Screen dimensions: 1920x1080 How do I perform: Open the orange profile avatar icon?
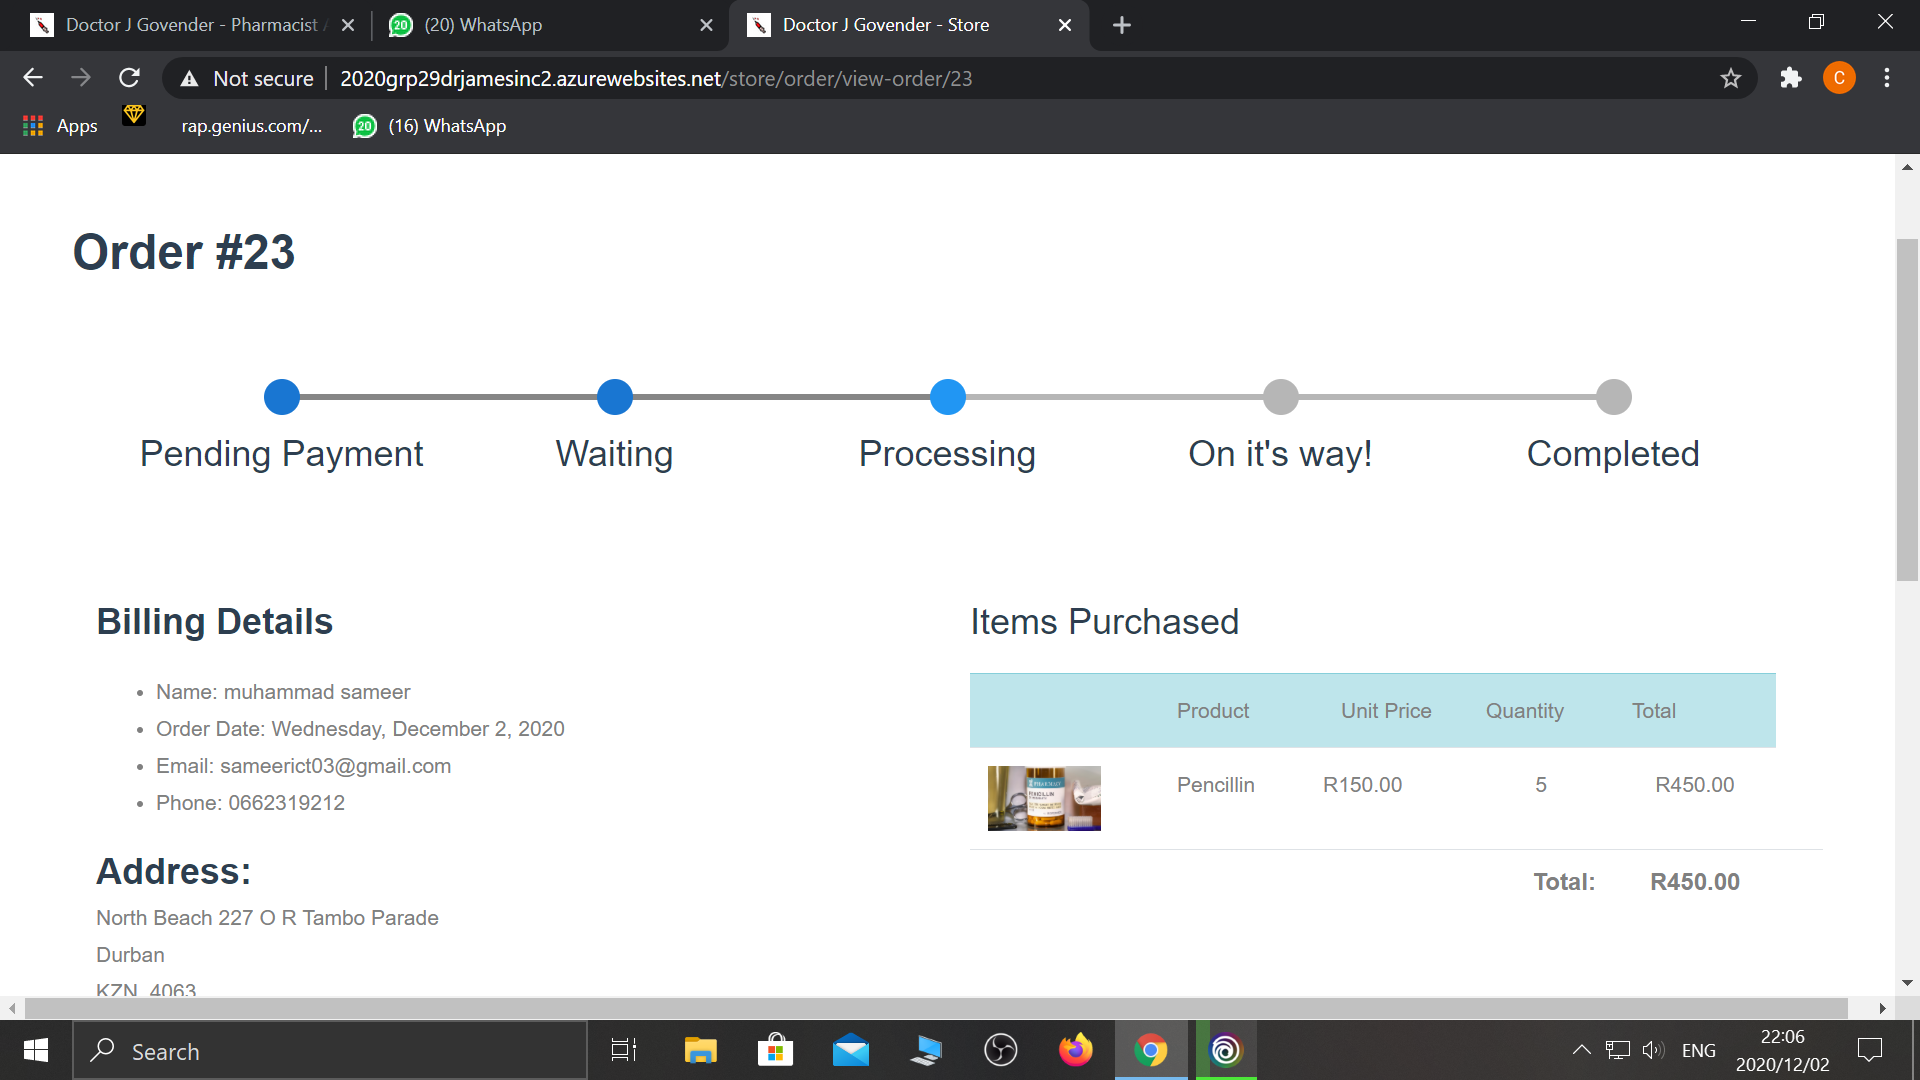[x=1838, y=78]
